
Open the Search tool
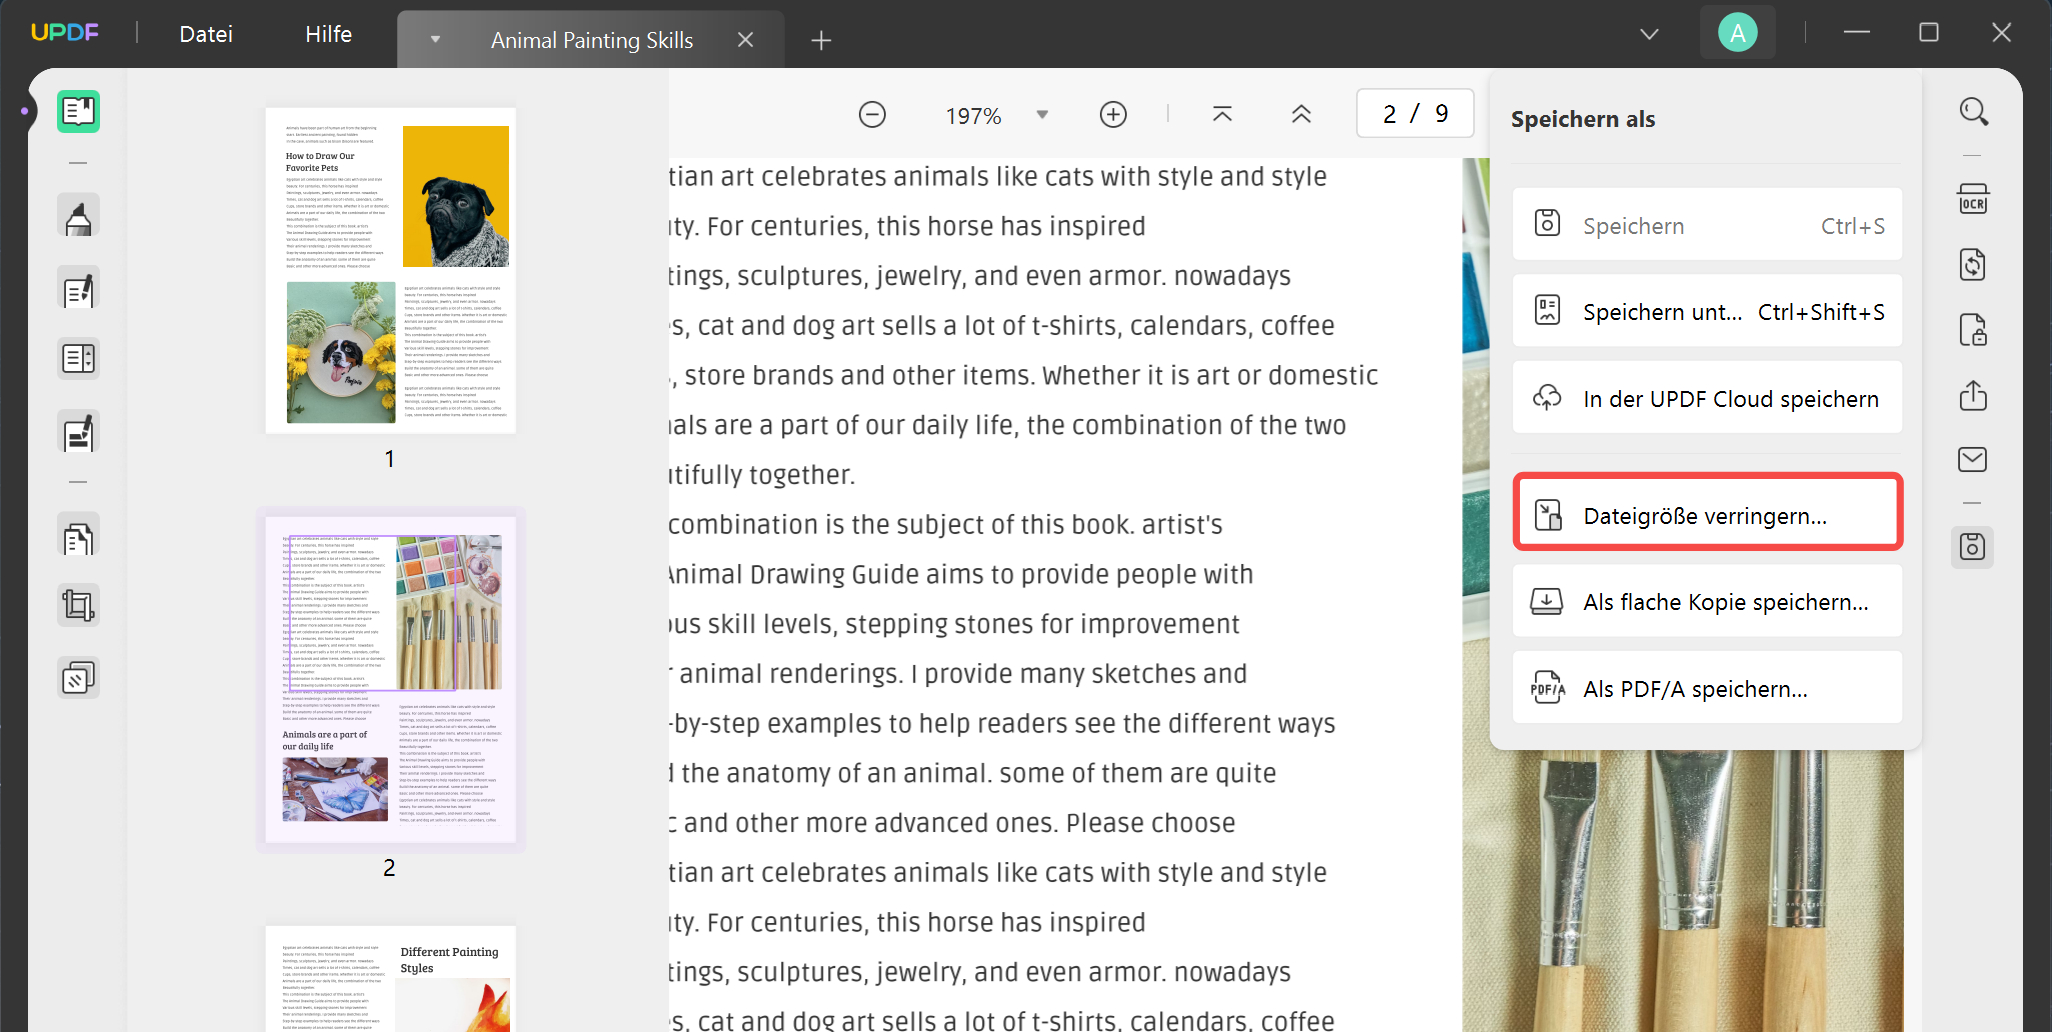[x=1973, y=111]
